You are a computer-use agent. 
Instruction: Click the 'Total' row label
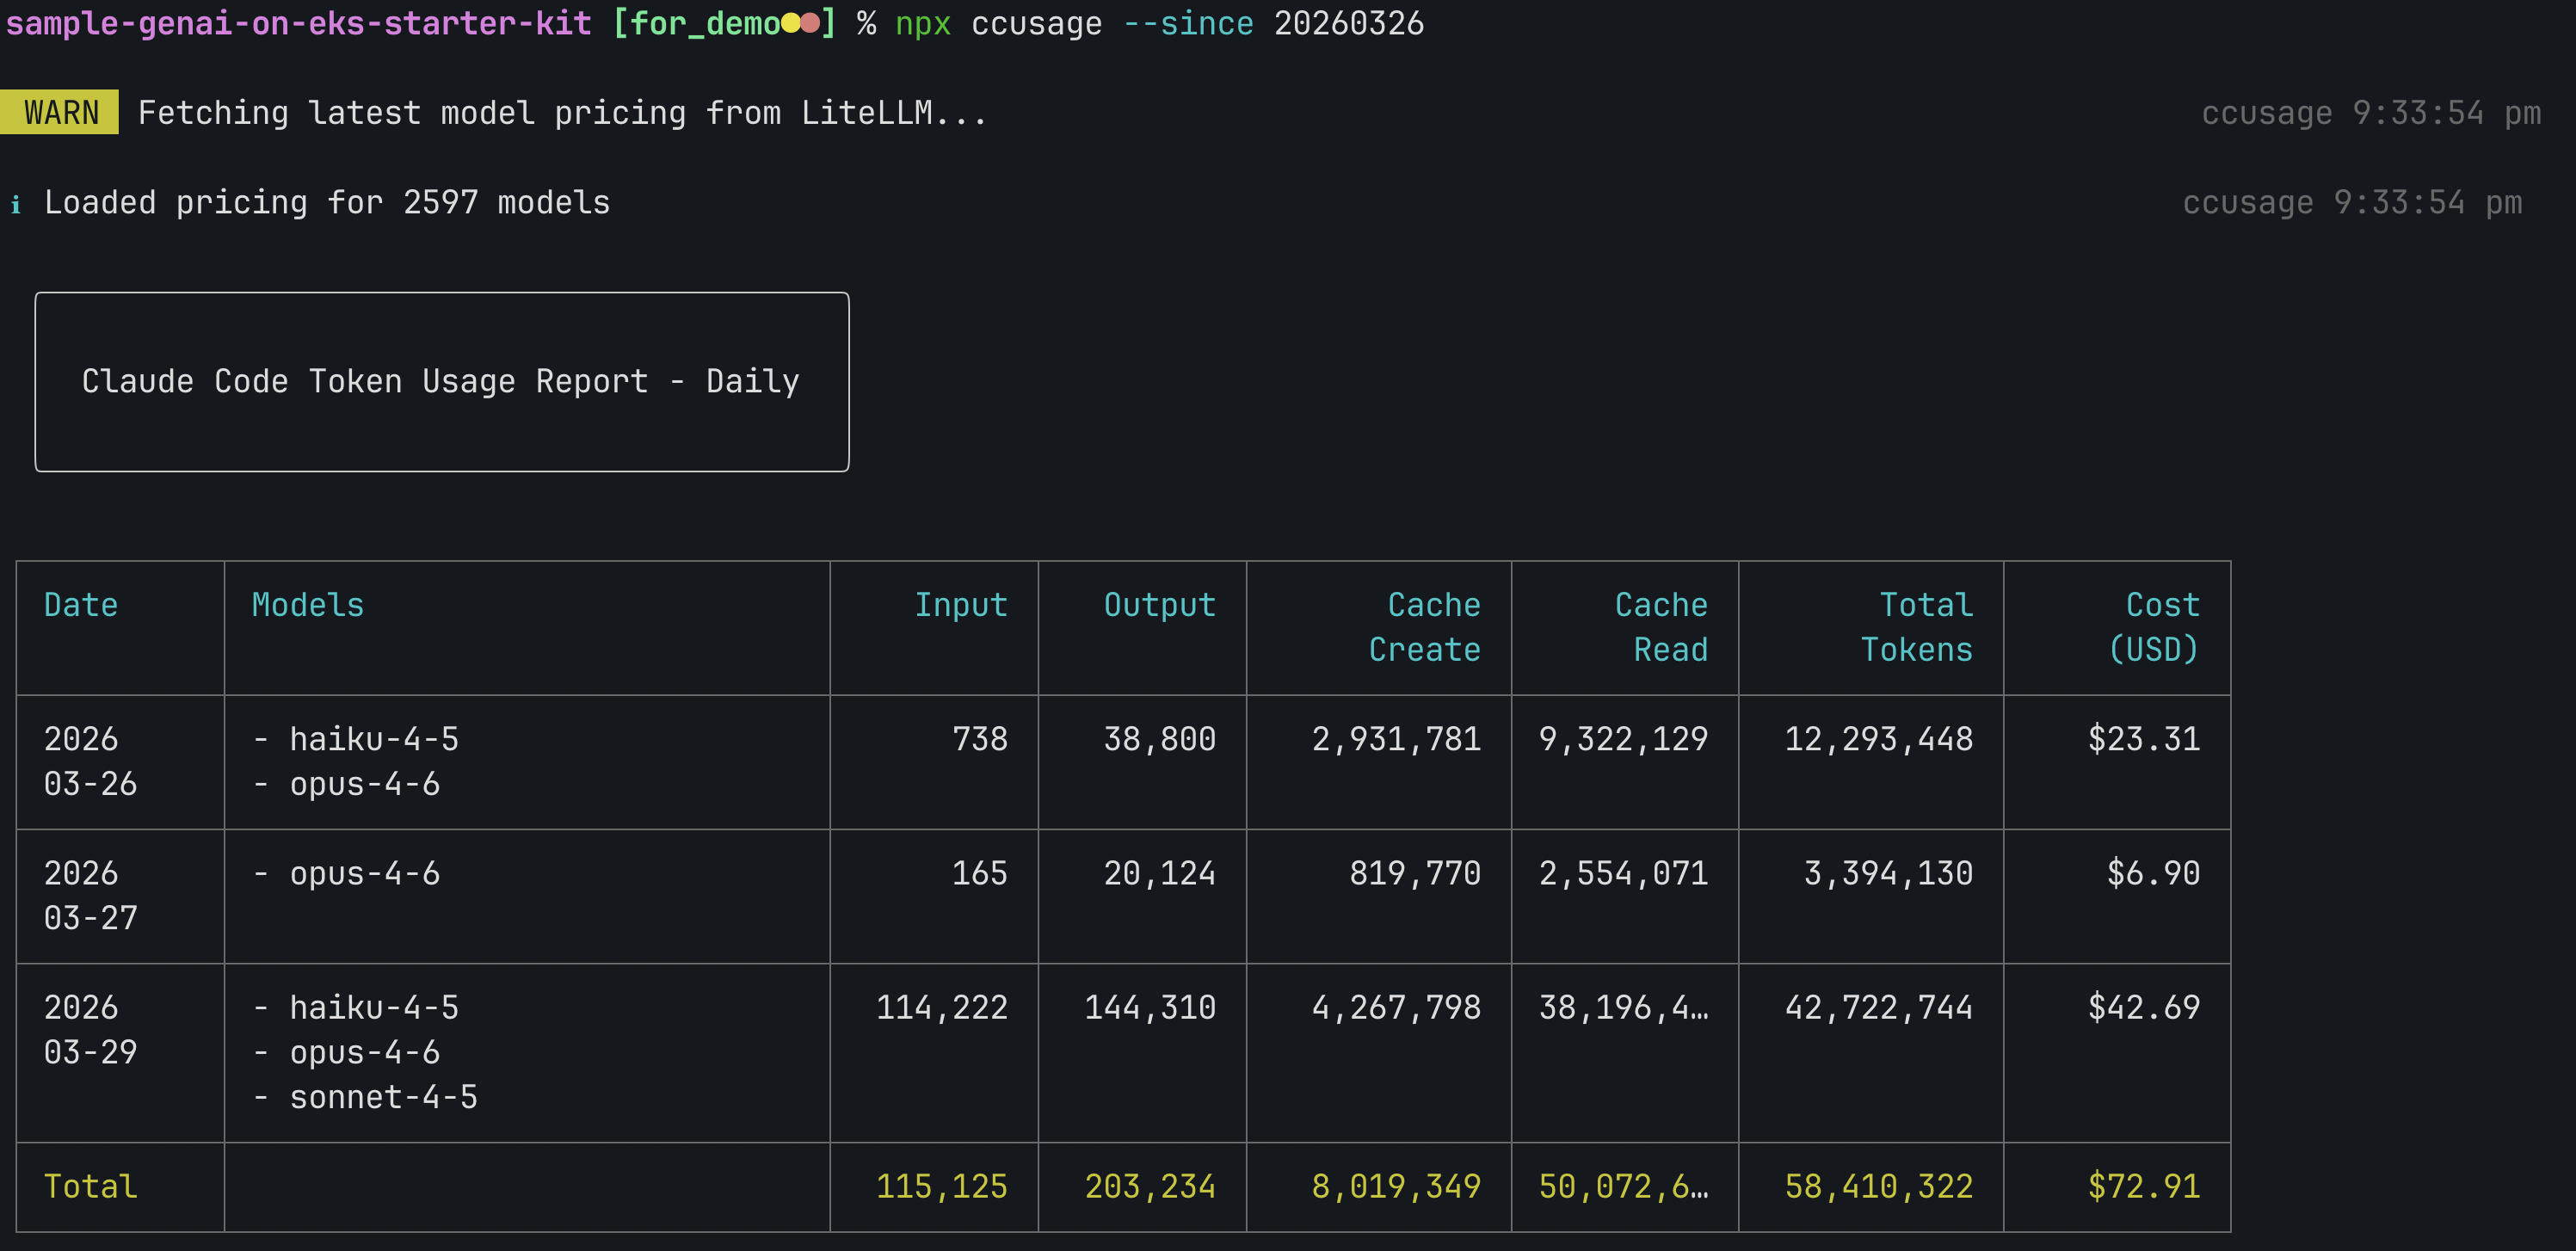(90, 1186)
